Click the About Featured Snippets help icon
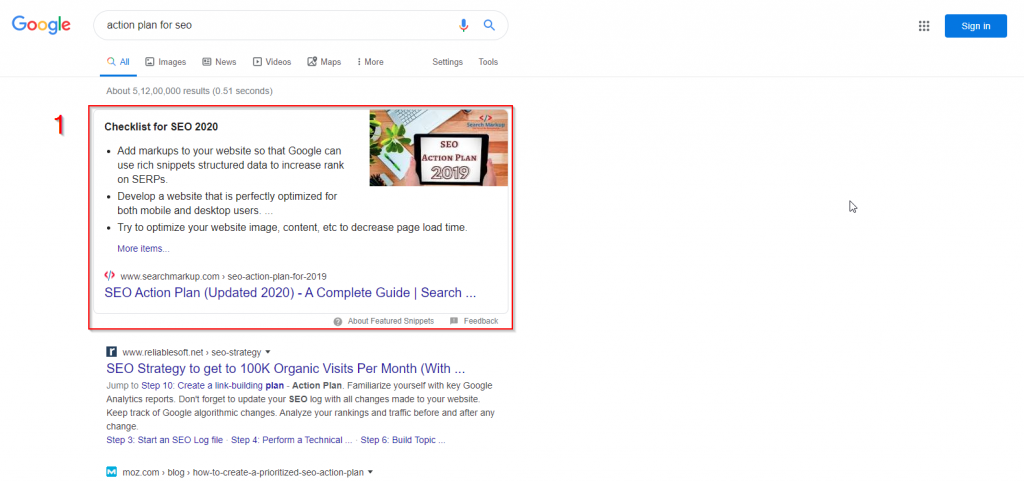Image resolution: width=1024 pixels, height=482 pixels. pos(338,321)
